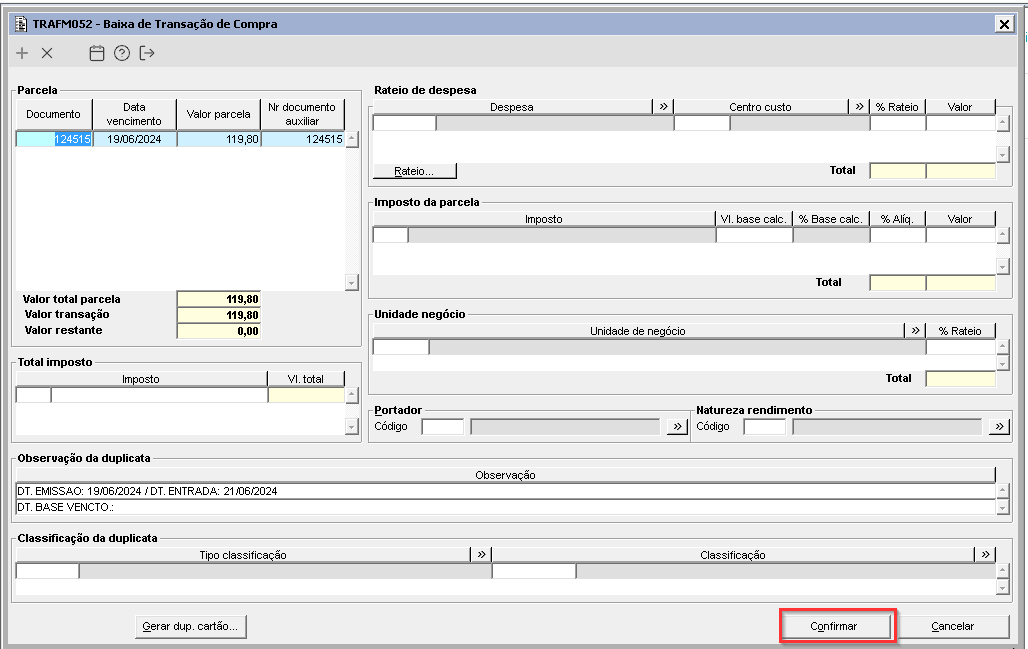This screenshot has width=1028, height=649.
Task: Open the help question mark icon
Action: [122, 53]
